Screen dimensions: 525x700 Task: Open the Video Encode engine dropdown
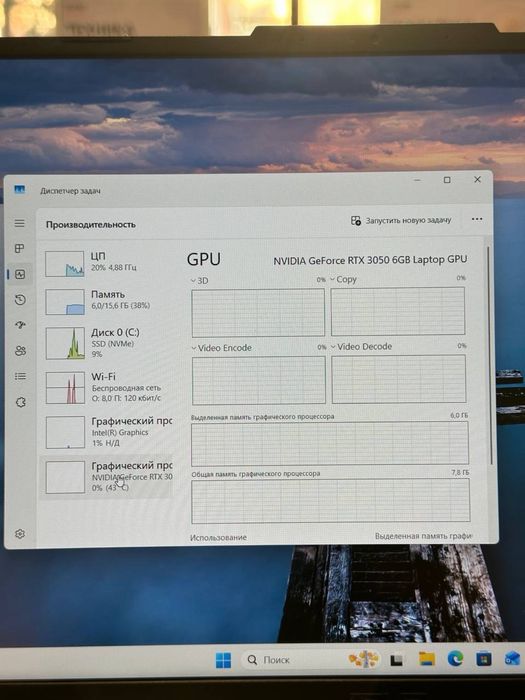coord(221,348)
